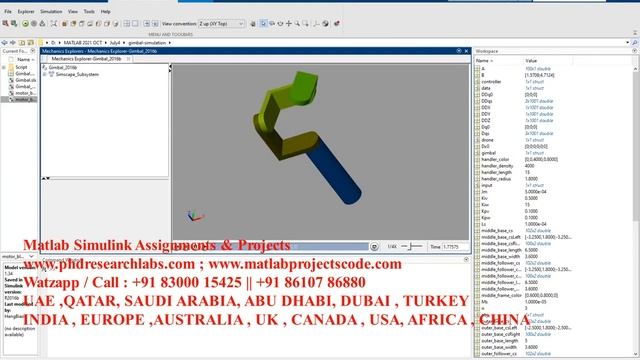
Task: Open the Simulation menu
Action: 51,11
